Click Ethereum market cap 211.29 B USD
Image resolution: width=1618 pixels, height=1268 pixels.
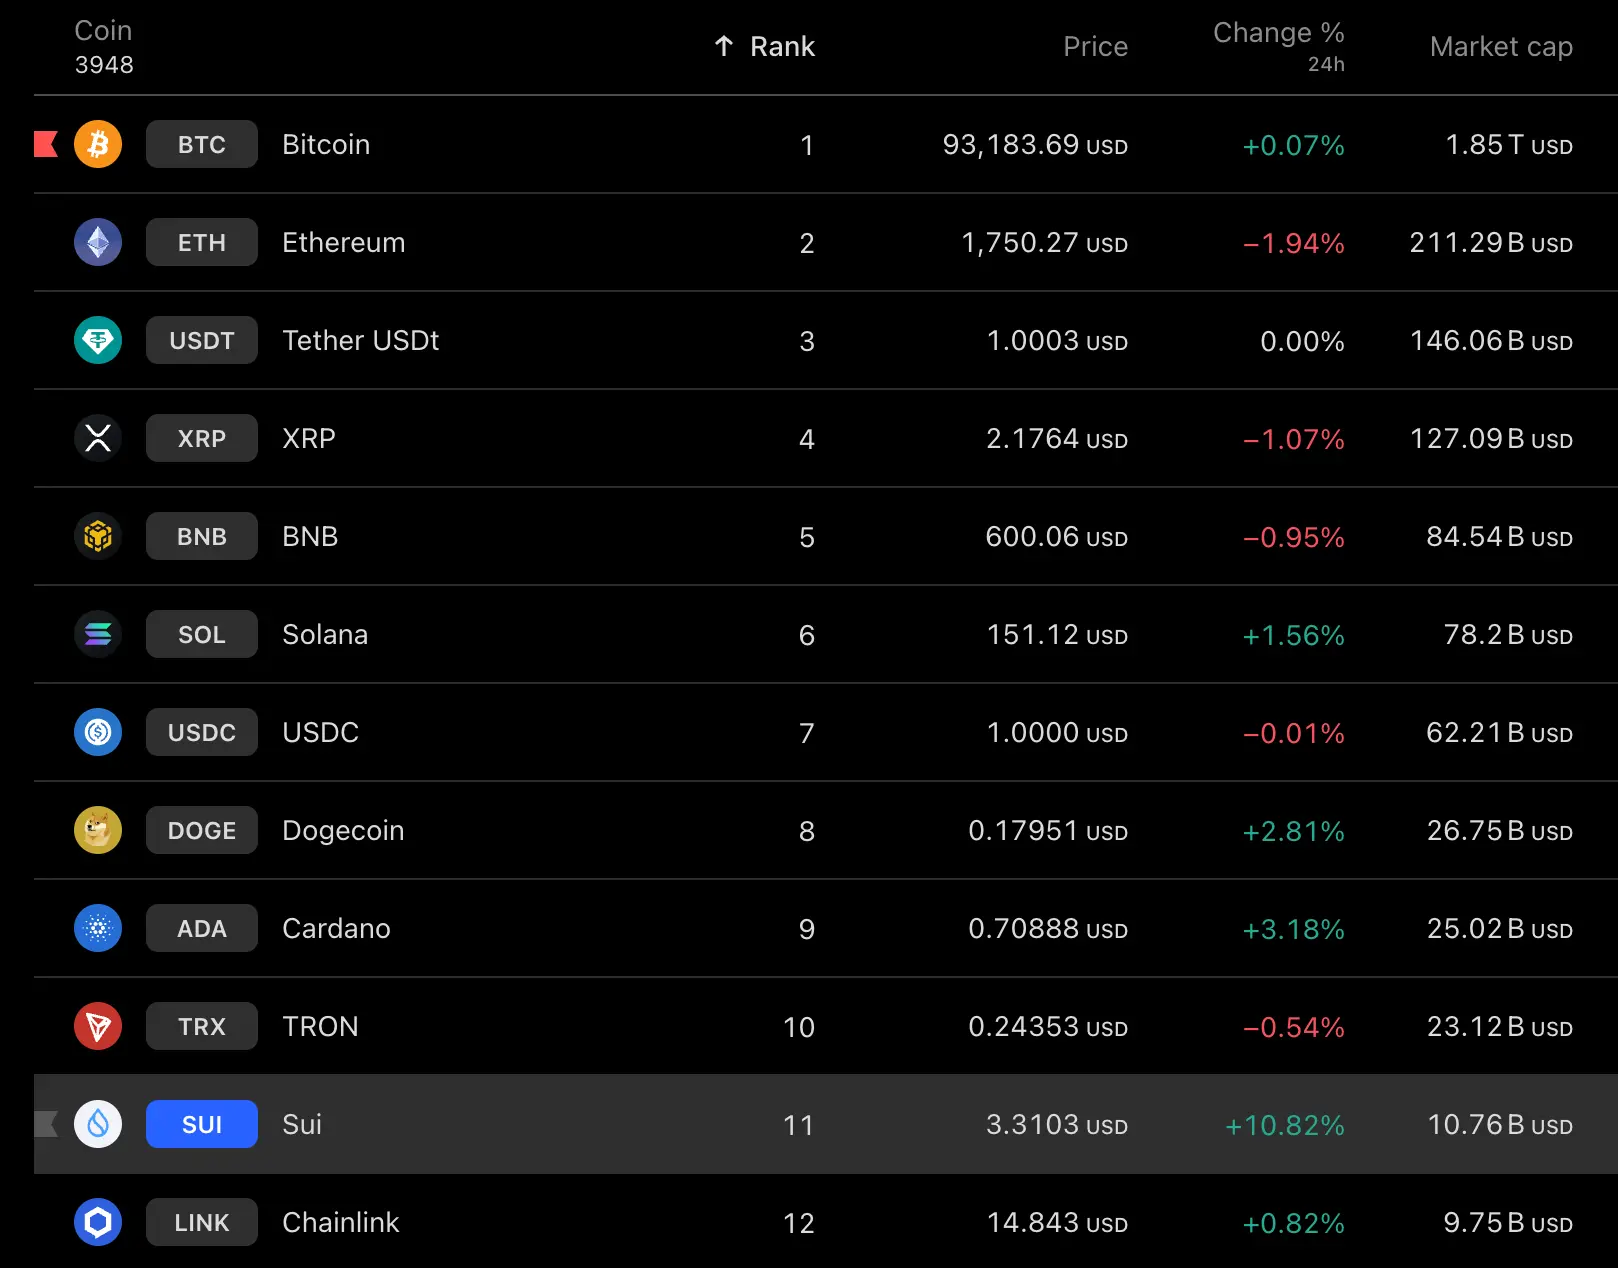click(1491, 243)
